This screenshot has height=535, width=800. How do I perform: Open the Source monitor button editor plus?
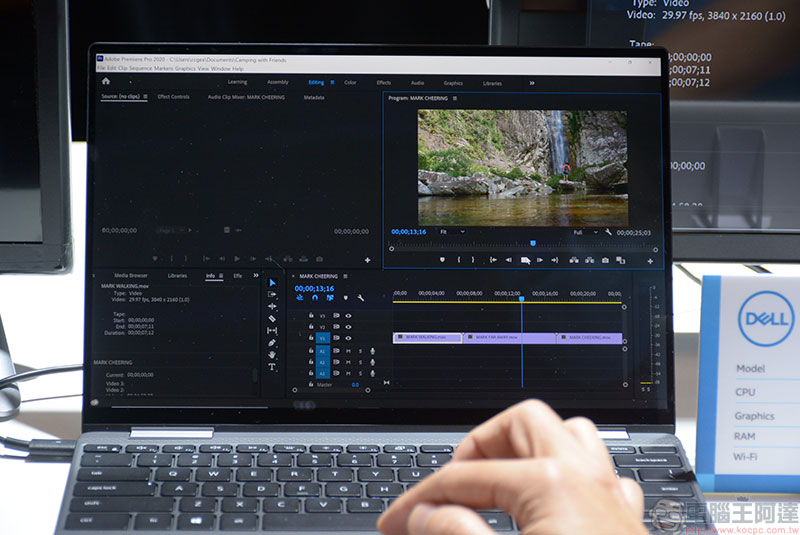tap(367, 260)
